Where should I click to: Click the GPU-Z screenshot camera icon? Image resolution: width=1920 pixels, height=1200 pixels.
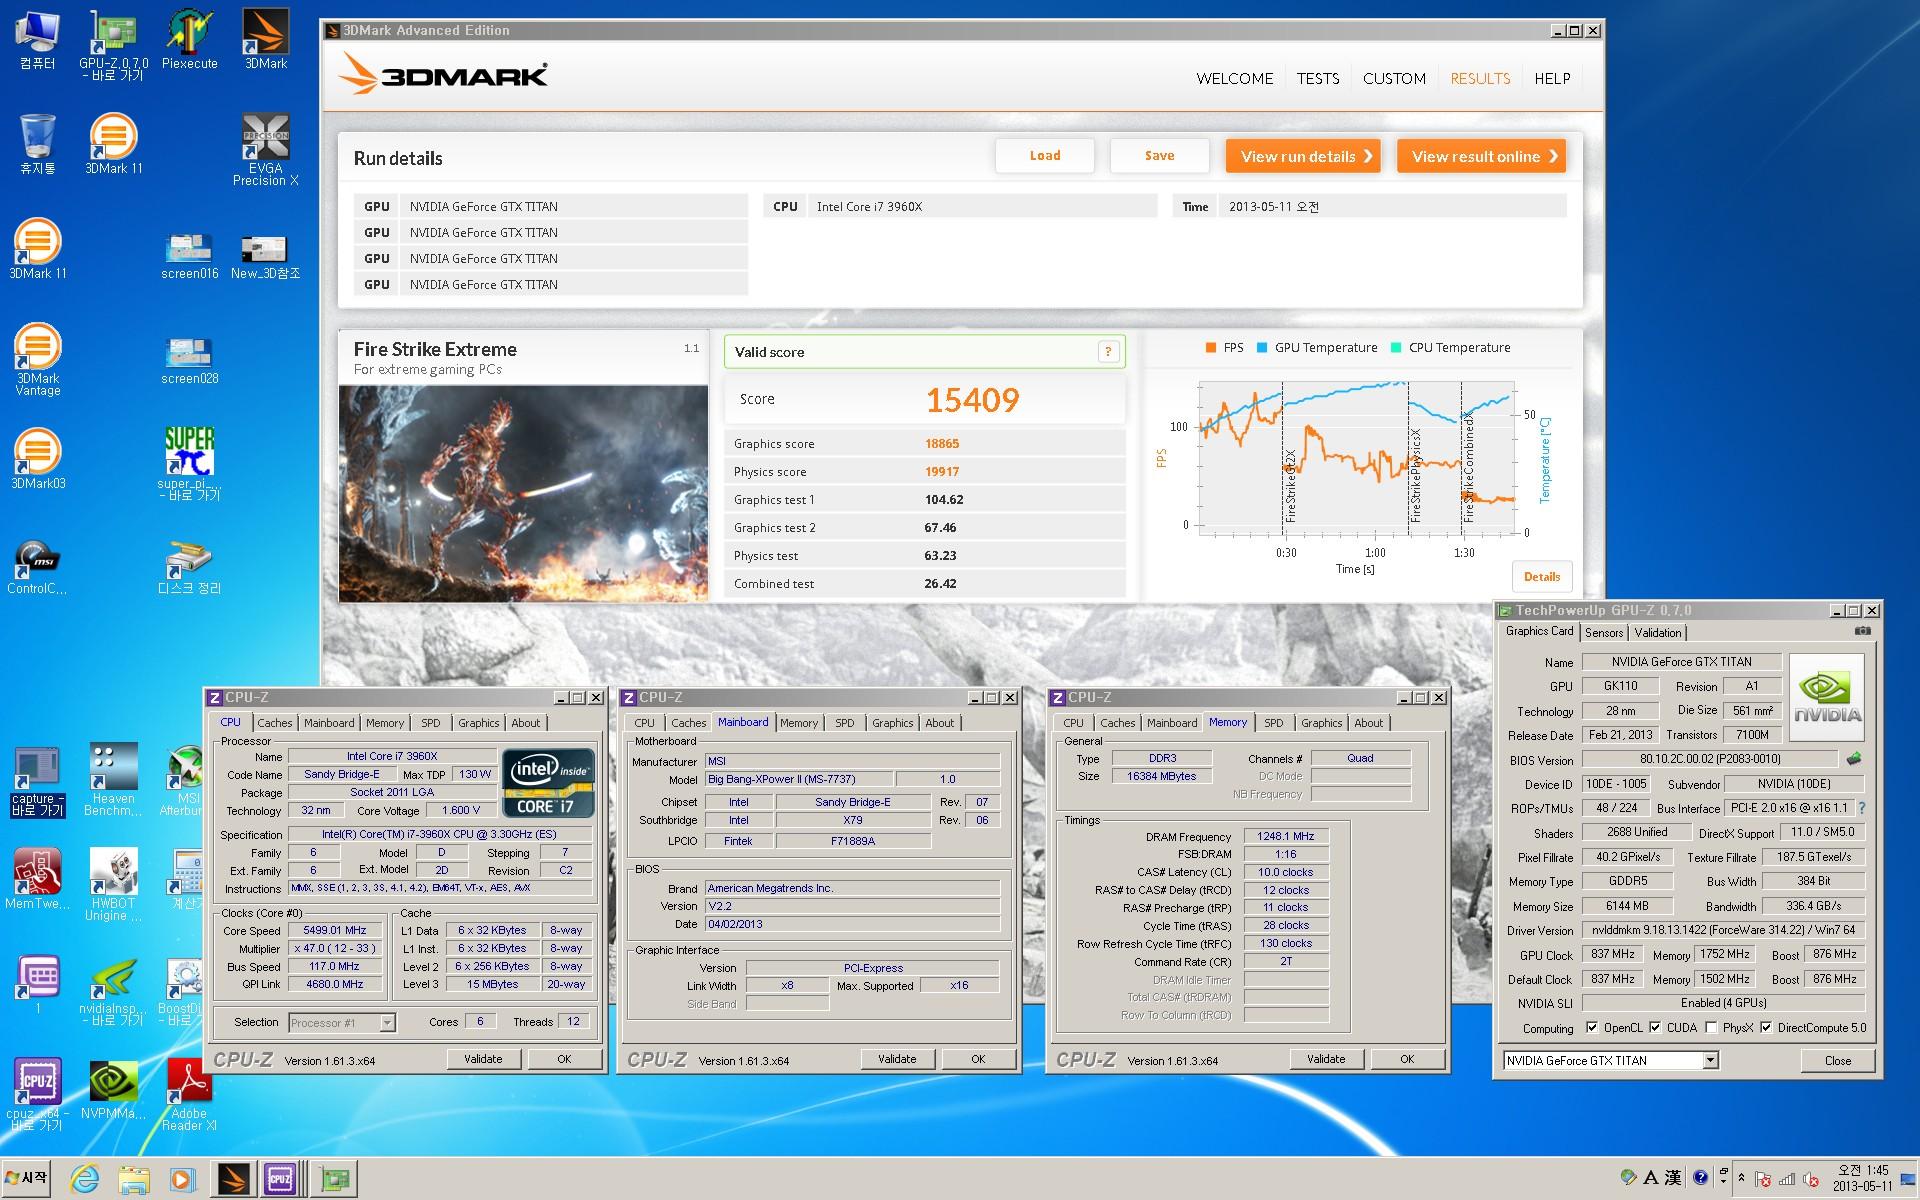pos(1862,631)
